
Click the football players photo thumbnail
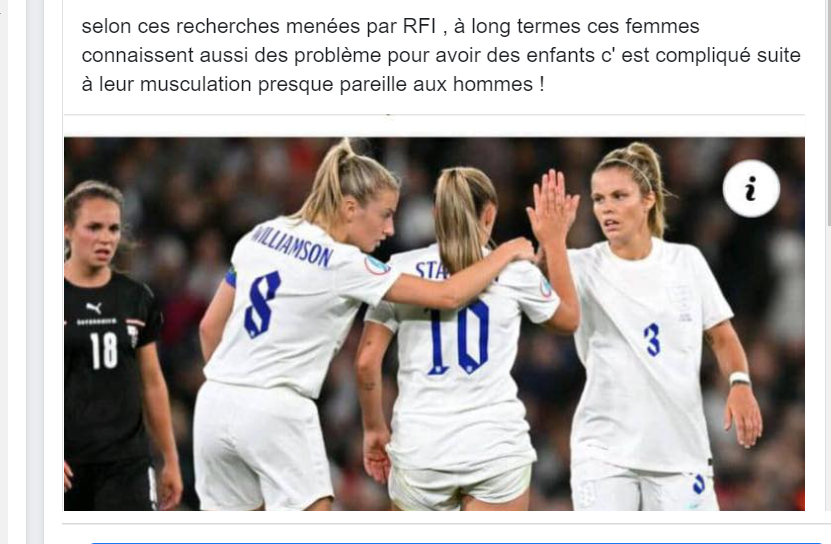coord(434,323)
